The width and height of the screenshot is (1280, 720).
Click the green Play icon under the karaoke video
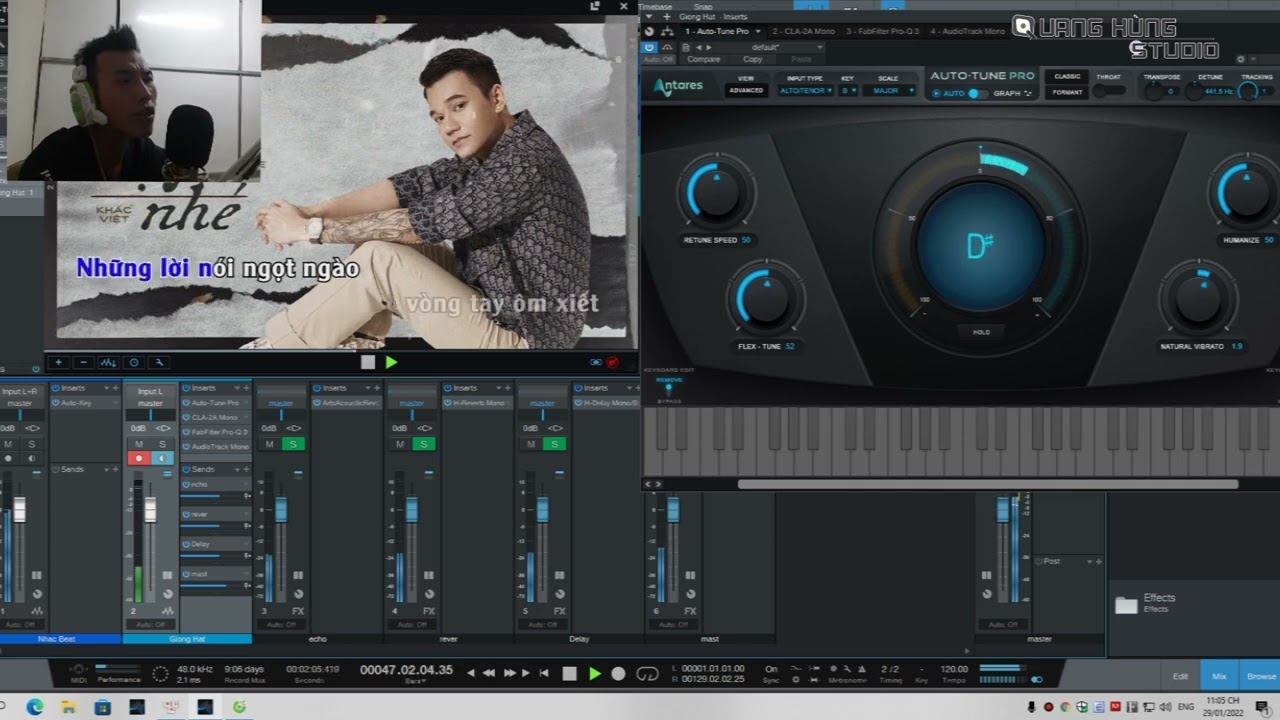[x=391, y=362]
